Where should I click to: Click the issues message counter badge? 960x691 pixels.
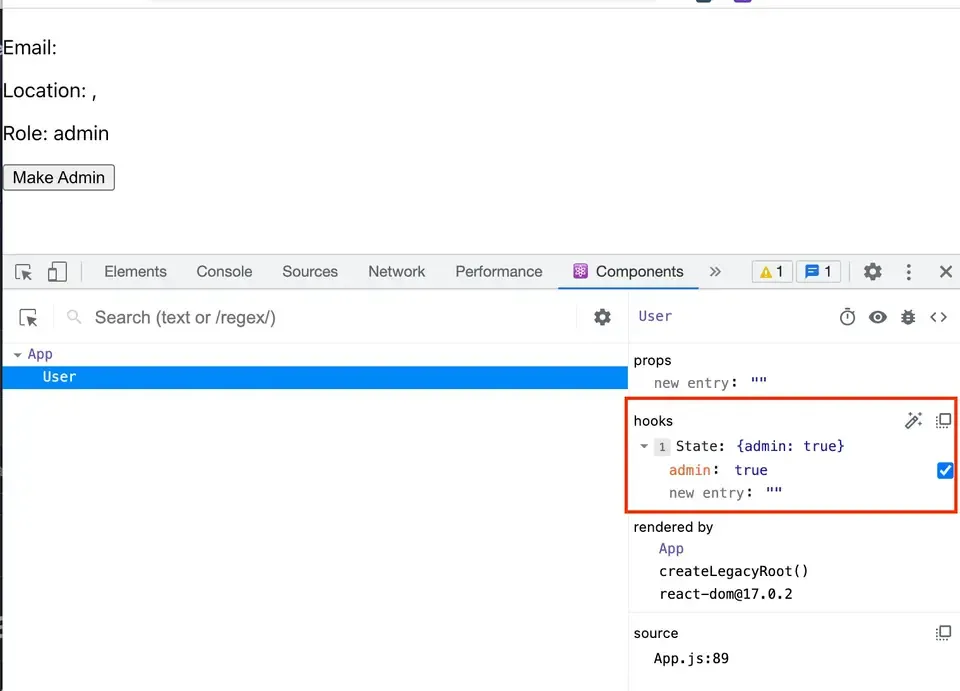pyautogui.click(x=818, y=271)
